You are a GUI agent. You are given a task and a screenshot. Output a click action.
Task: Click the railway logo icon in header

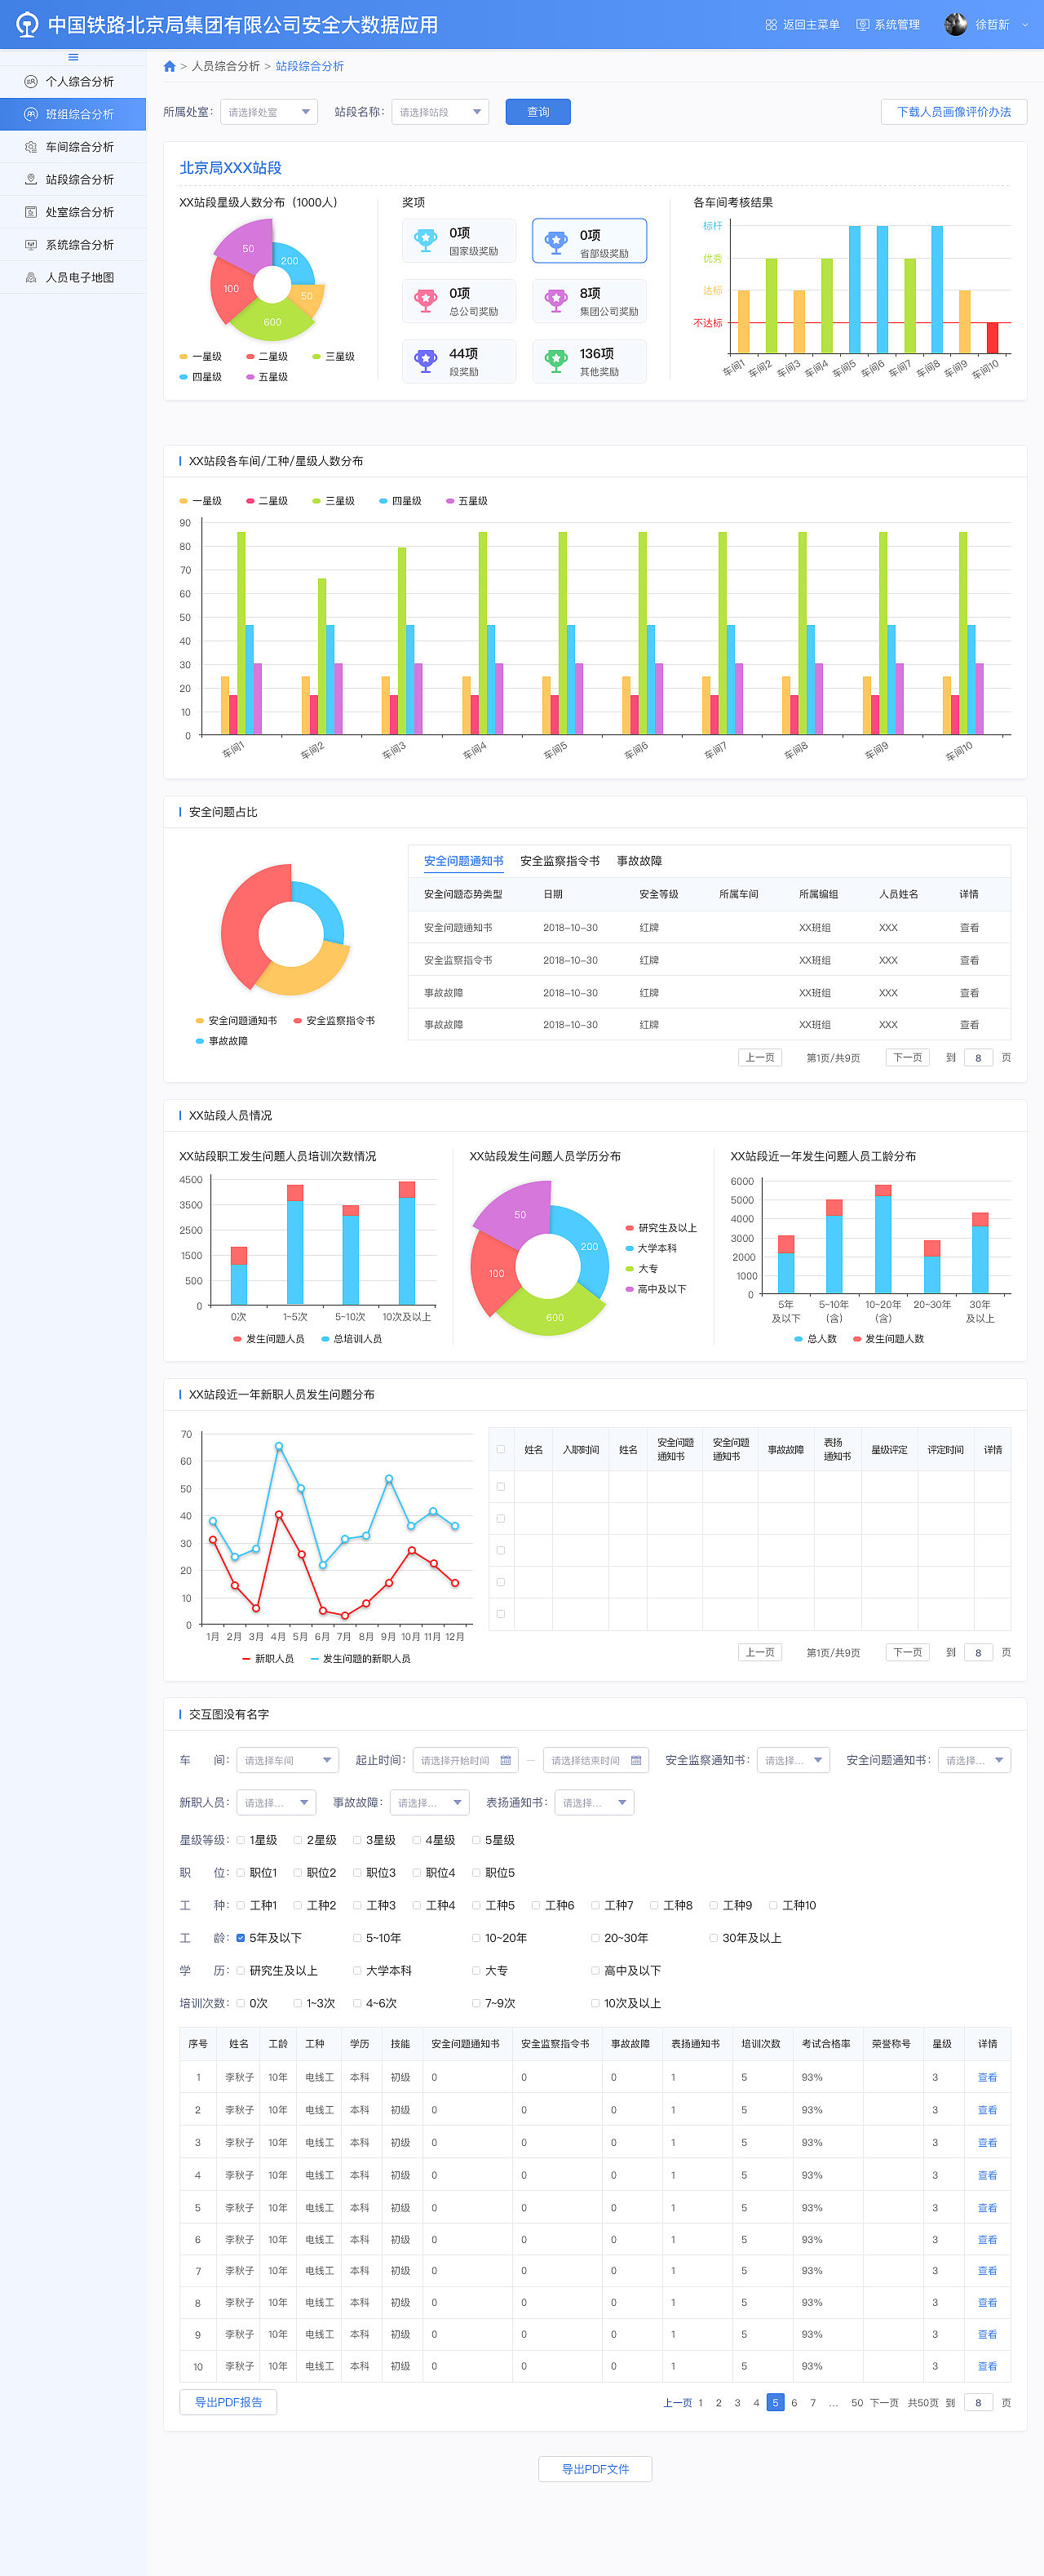coord(27,24)
